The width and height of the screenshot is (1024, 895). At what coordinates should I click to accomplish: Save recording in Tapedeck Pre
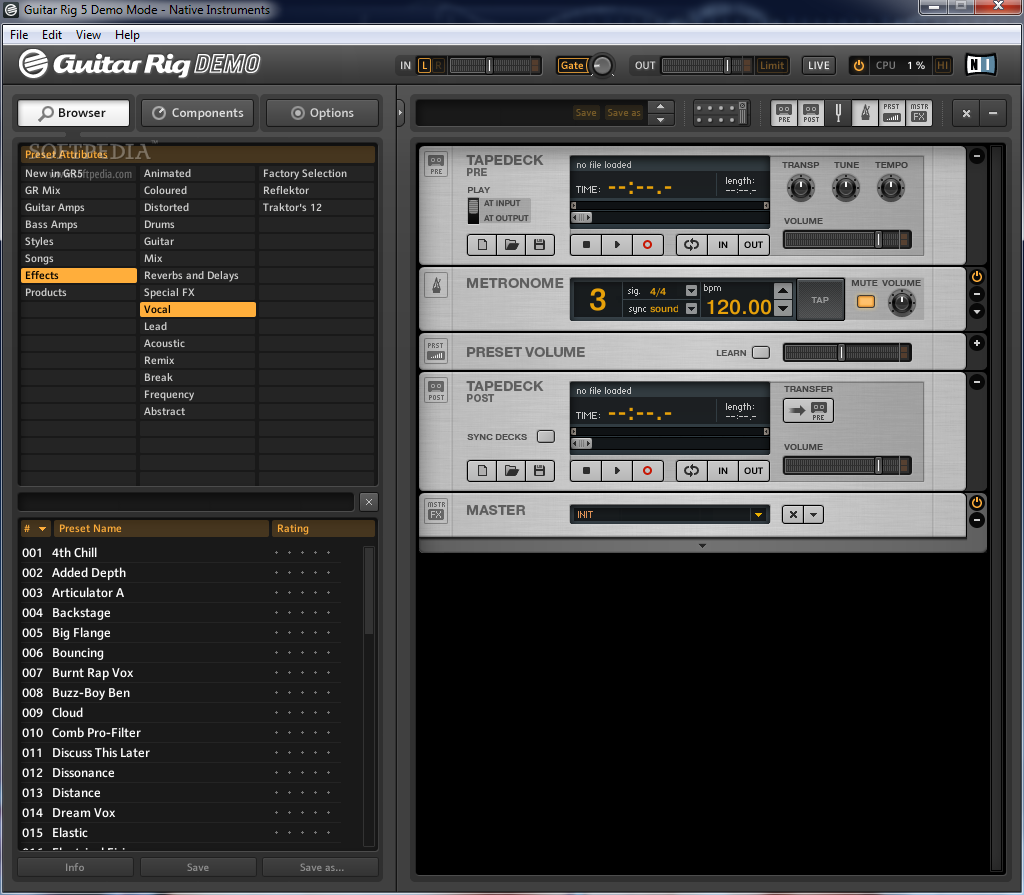[539, 244]
